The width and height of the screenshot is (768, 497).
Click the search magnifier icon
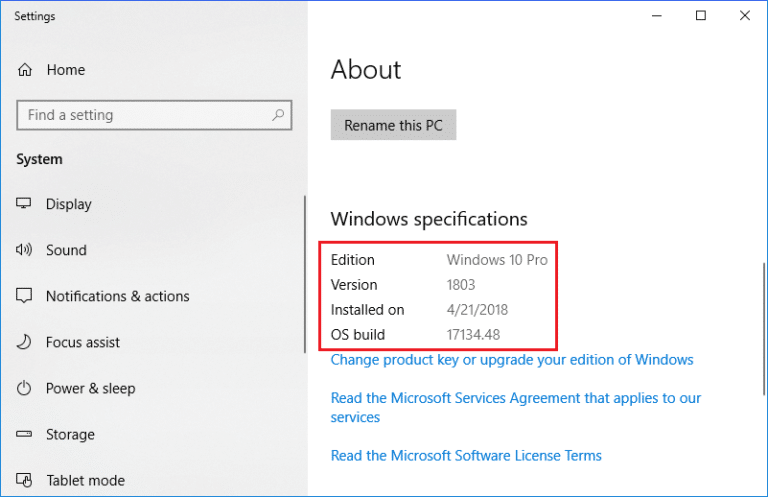pos(279,115)
